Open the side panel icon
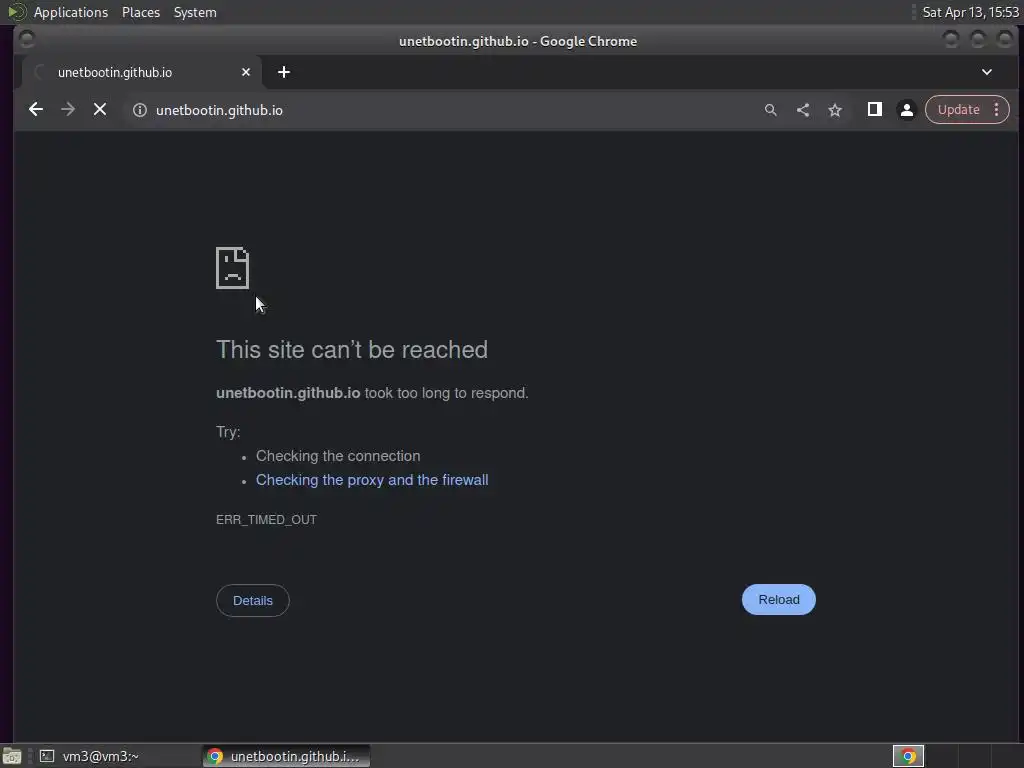 point(874,110)
